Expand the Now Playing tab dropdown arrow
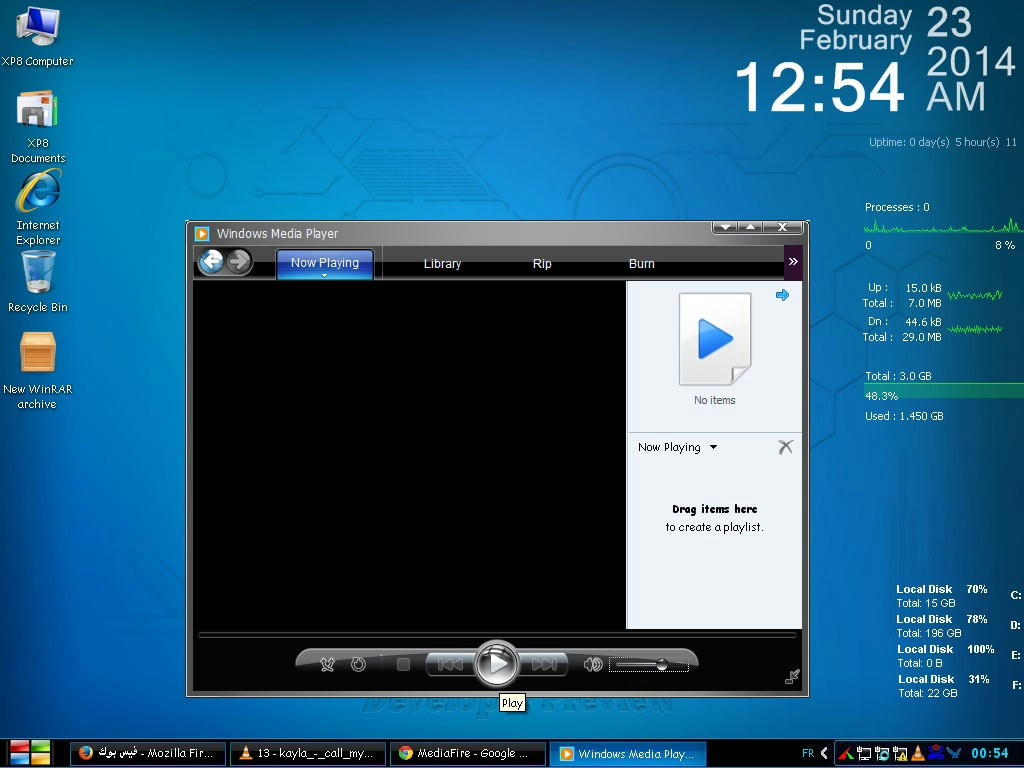Image resolution: width=1024 pixels, height=768 pixels. 325,276
